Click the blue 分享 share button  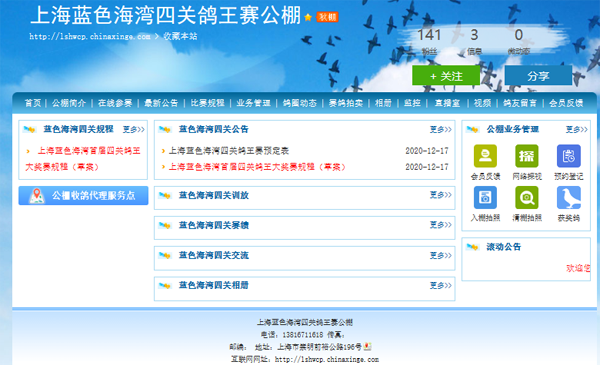pyautogui.click(x=538, y=76)
